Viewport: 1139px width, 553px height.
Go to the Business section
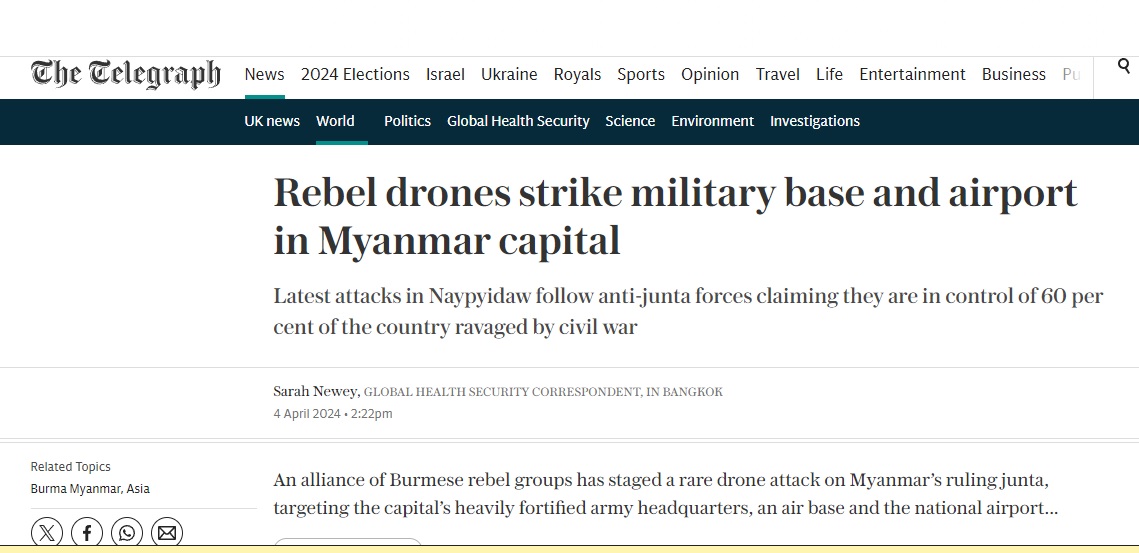click(1013, 74)
